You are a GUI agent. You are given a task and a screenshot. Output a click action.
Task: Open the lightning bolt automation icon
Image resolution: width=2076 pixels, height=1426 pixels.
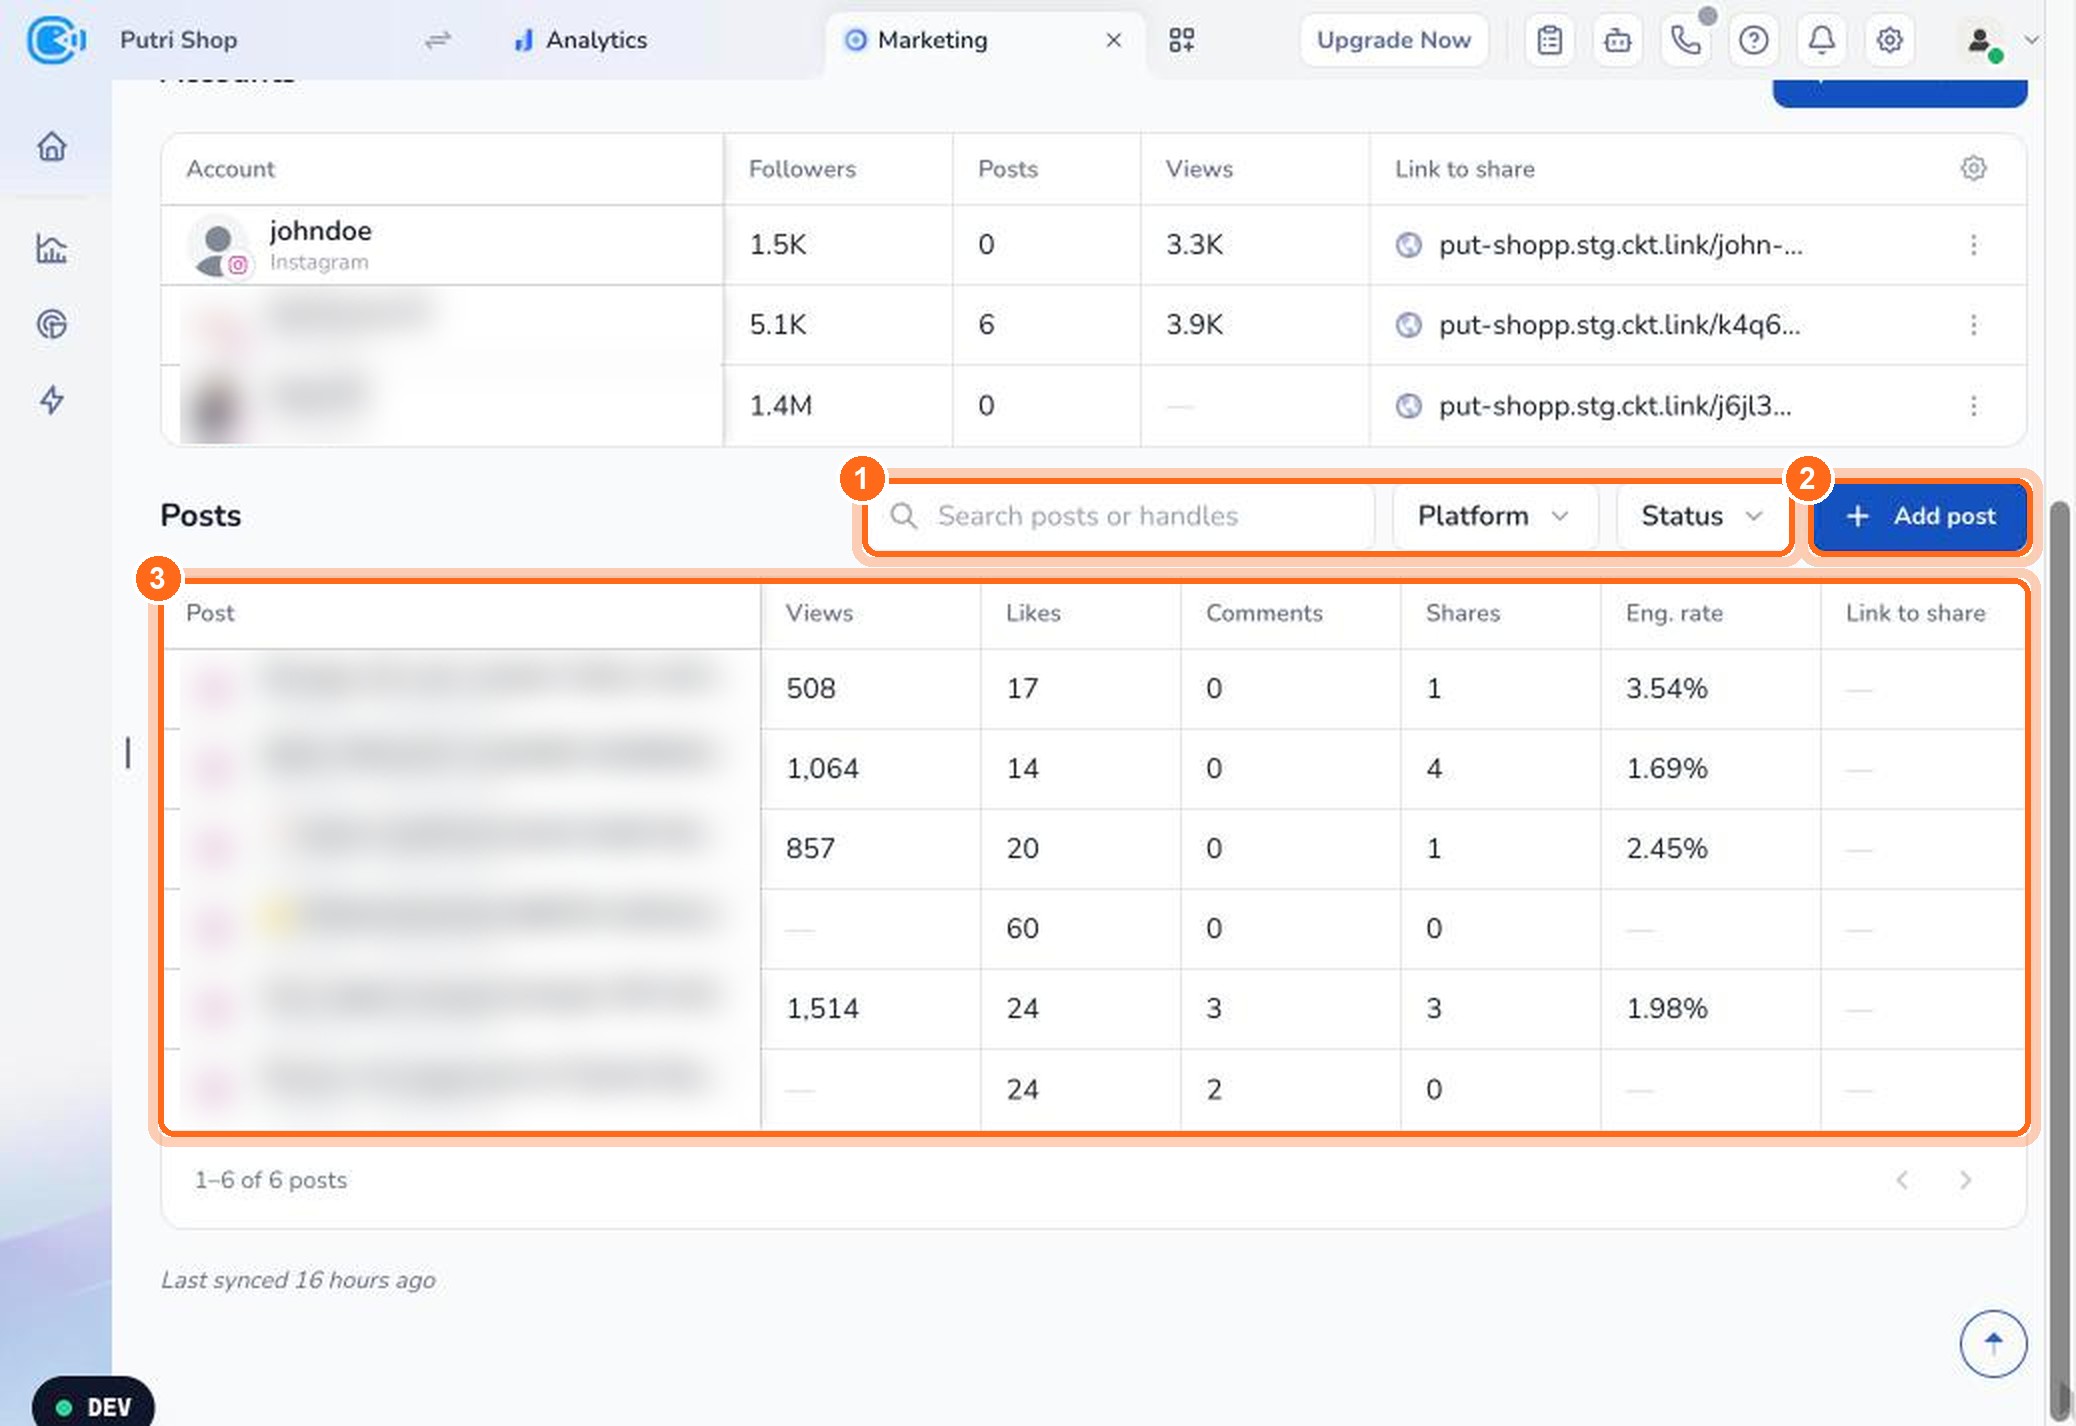[x=52, y=400]
